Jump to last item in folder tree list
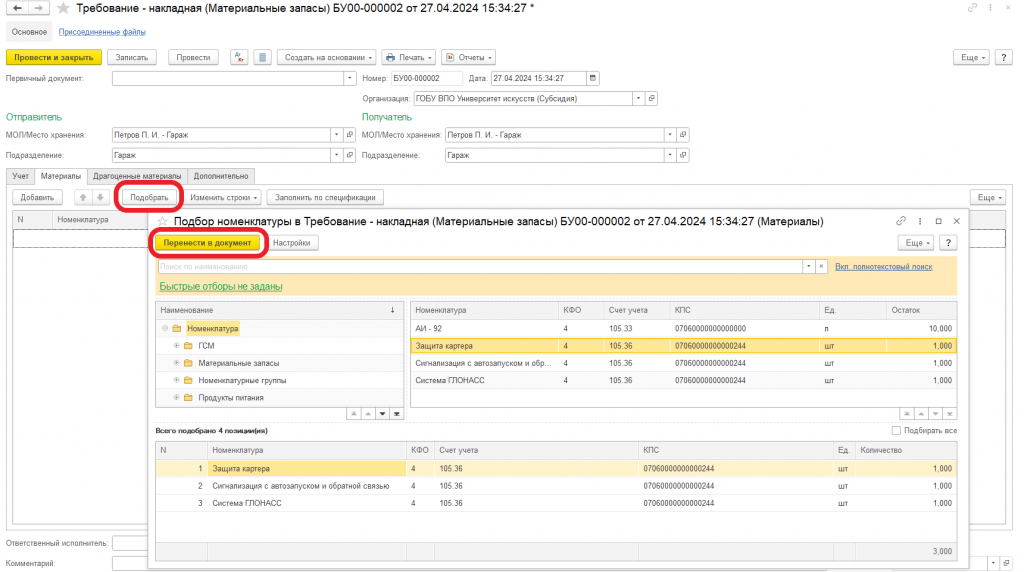 (396, 414)
